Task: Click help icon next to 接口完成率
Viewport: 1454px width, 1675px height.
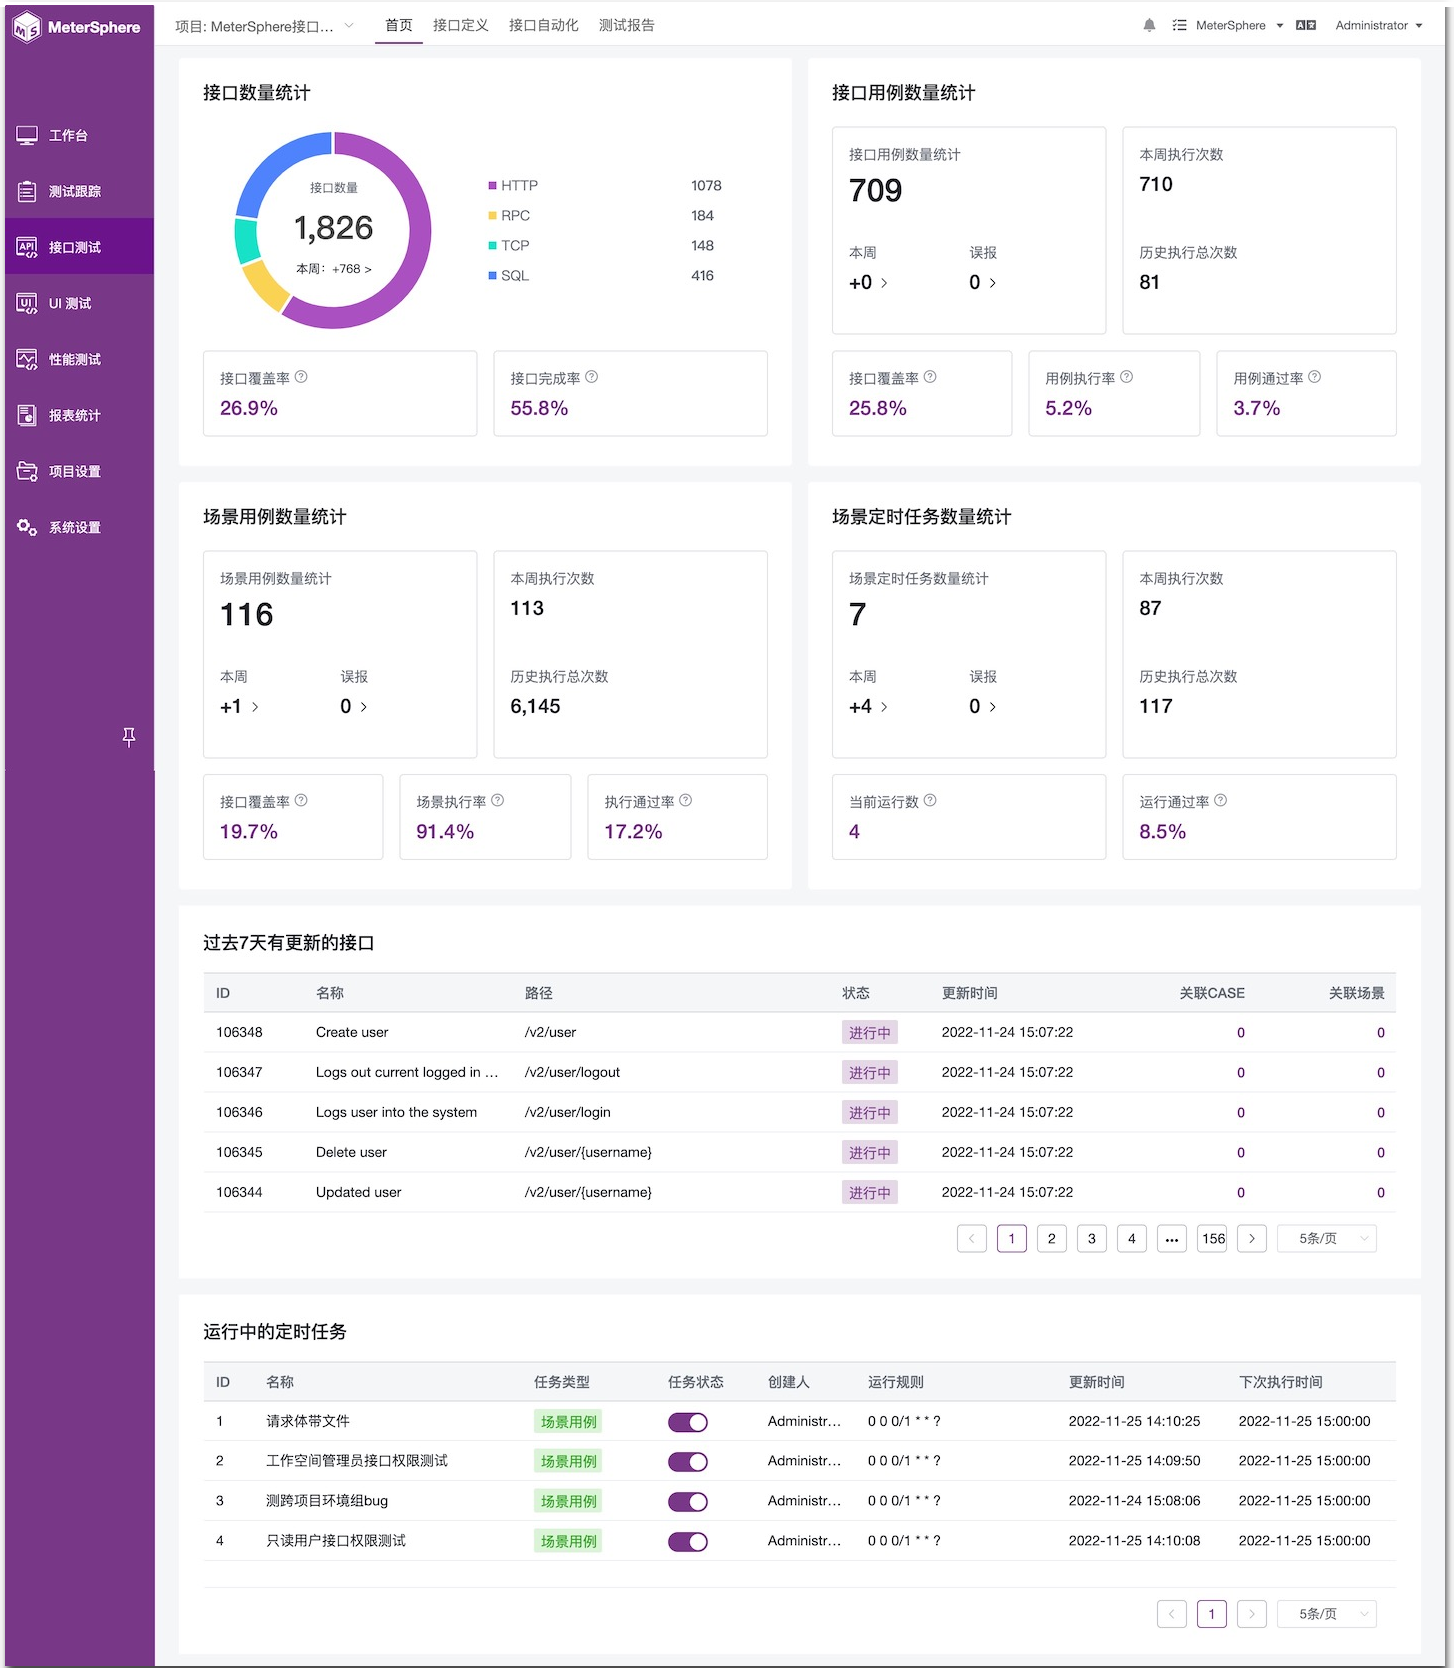Action: pyautogui.click(x=592, y=377)
